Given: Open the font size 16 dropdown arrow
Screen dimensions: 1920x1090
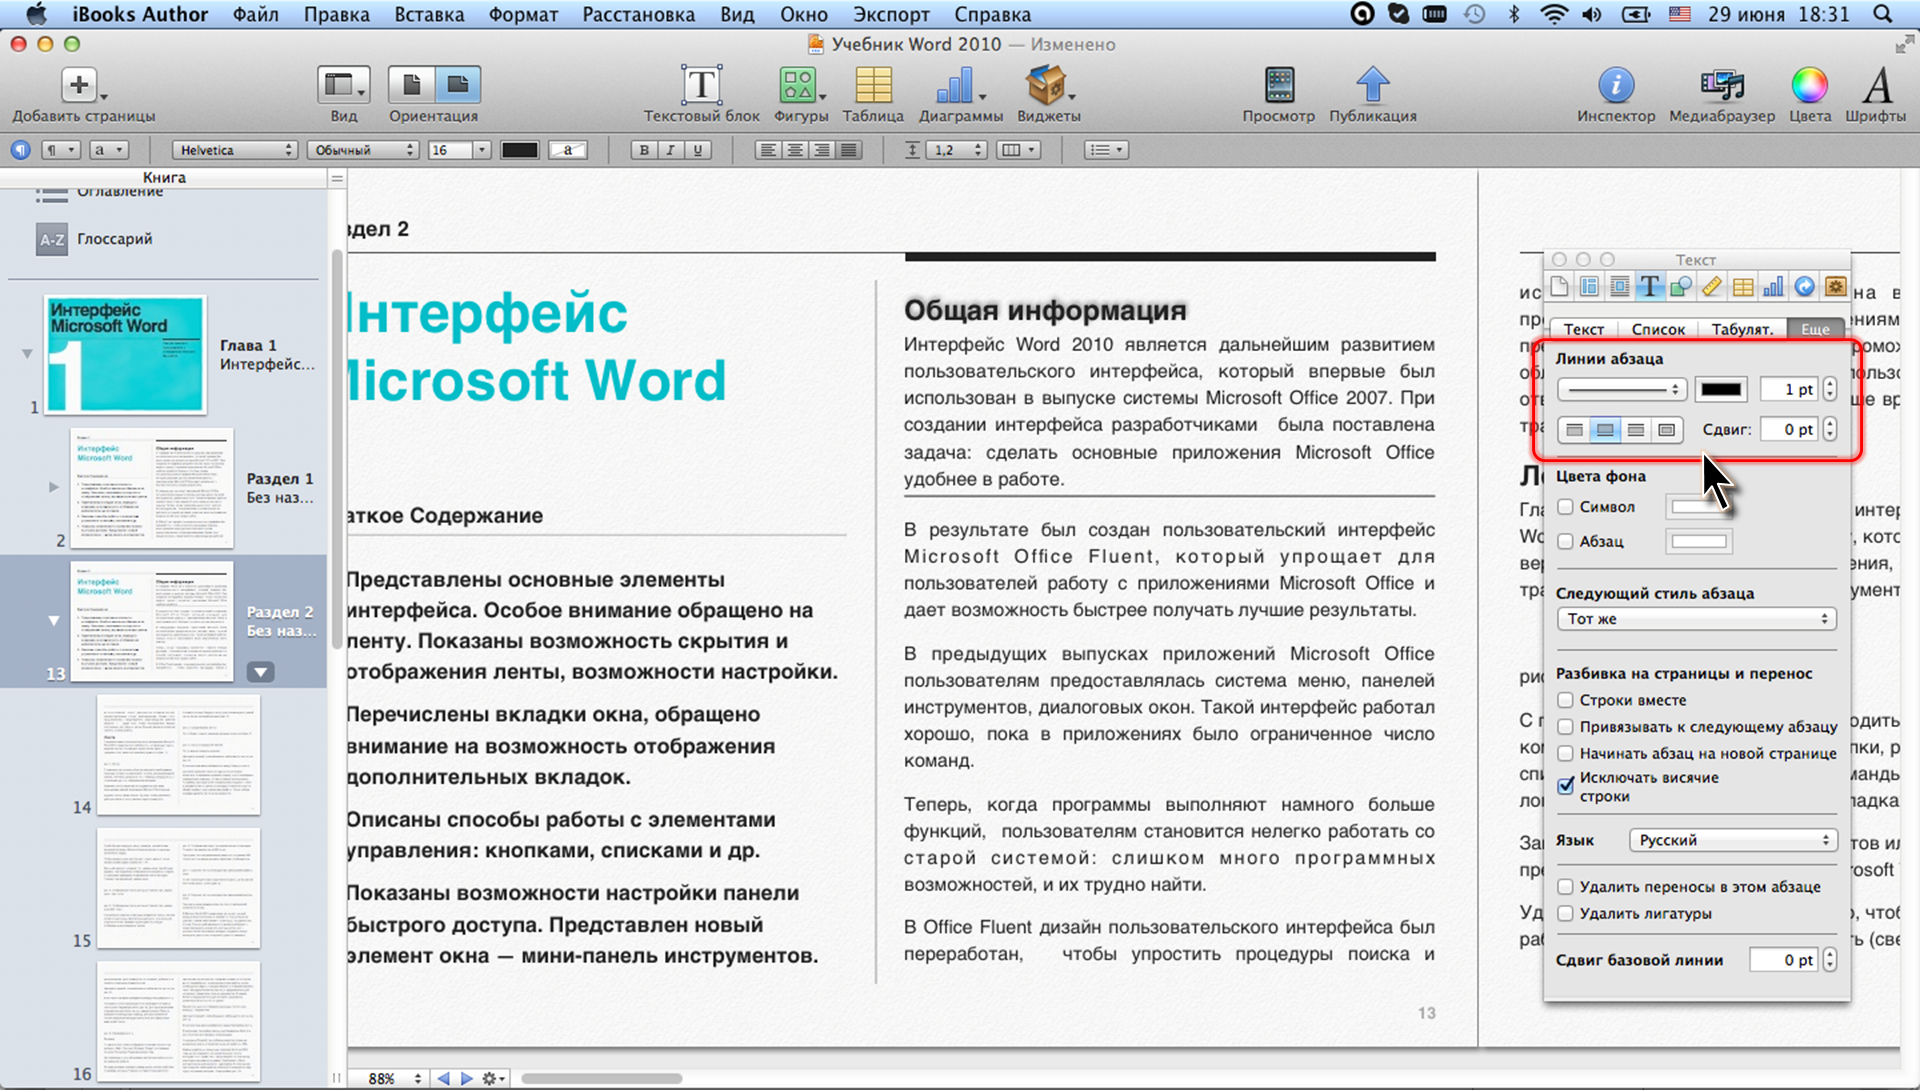Looking at the screenshot, I should click(482, 150).
